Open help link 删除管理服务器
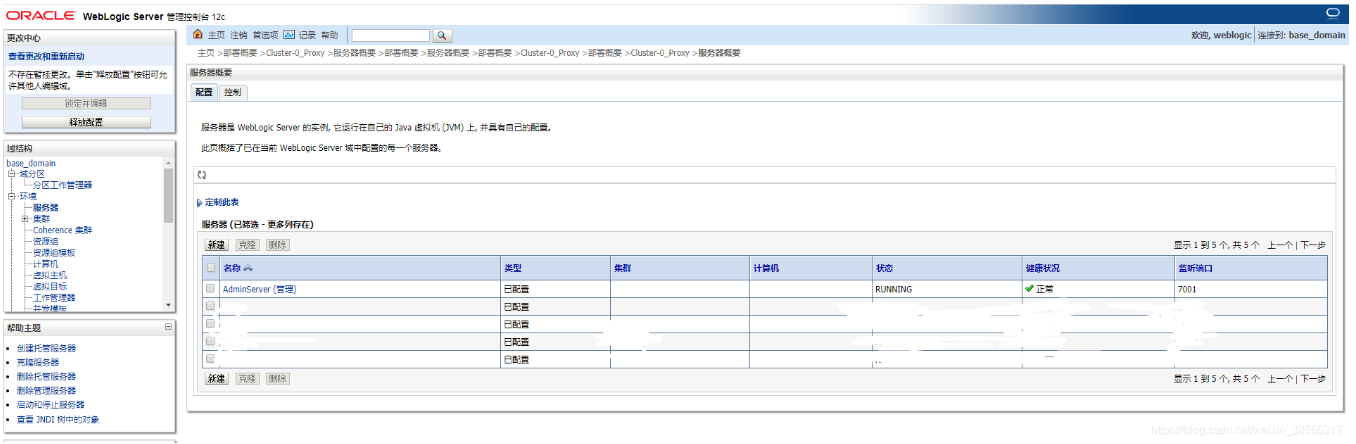 pos(46,390)
